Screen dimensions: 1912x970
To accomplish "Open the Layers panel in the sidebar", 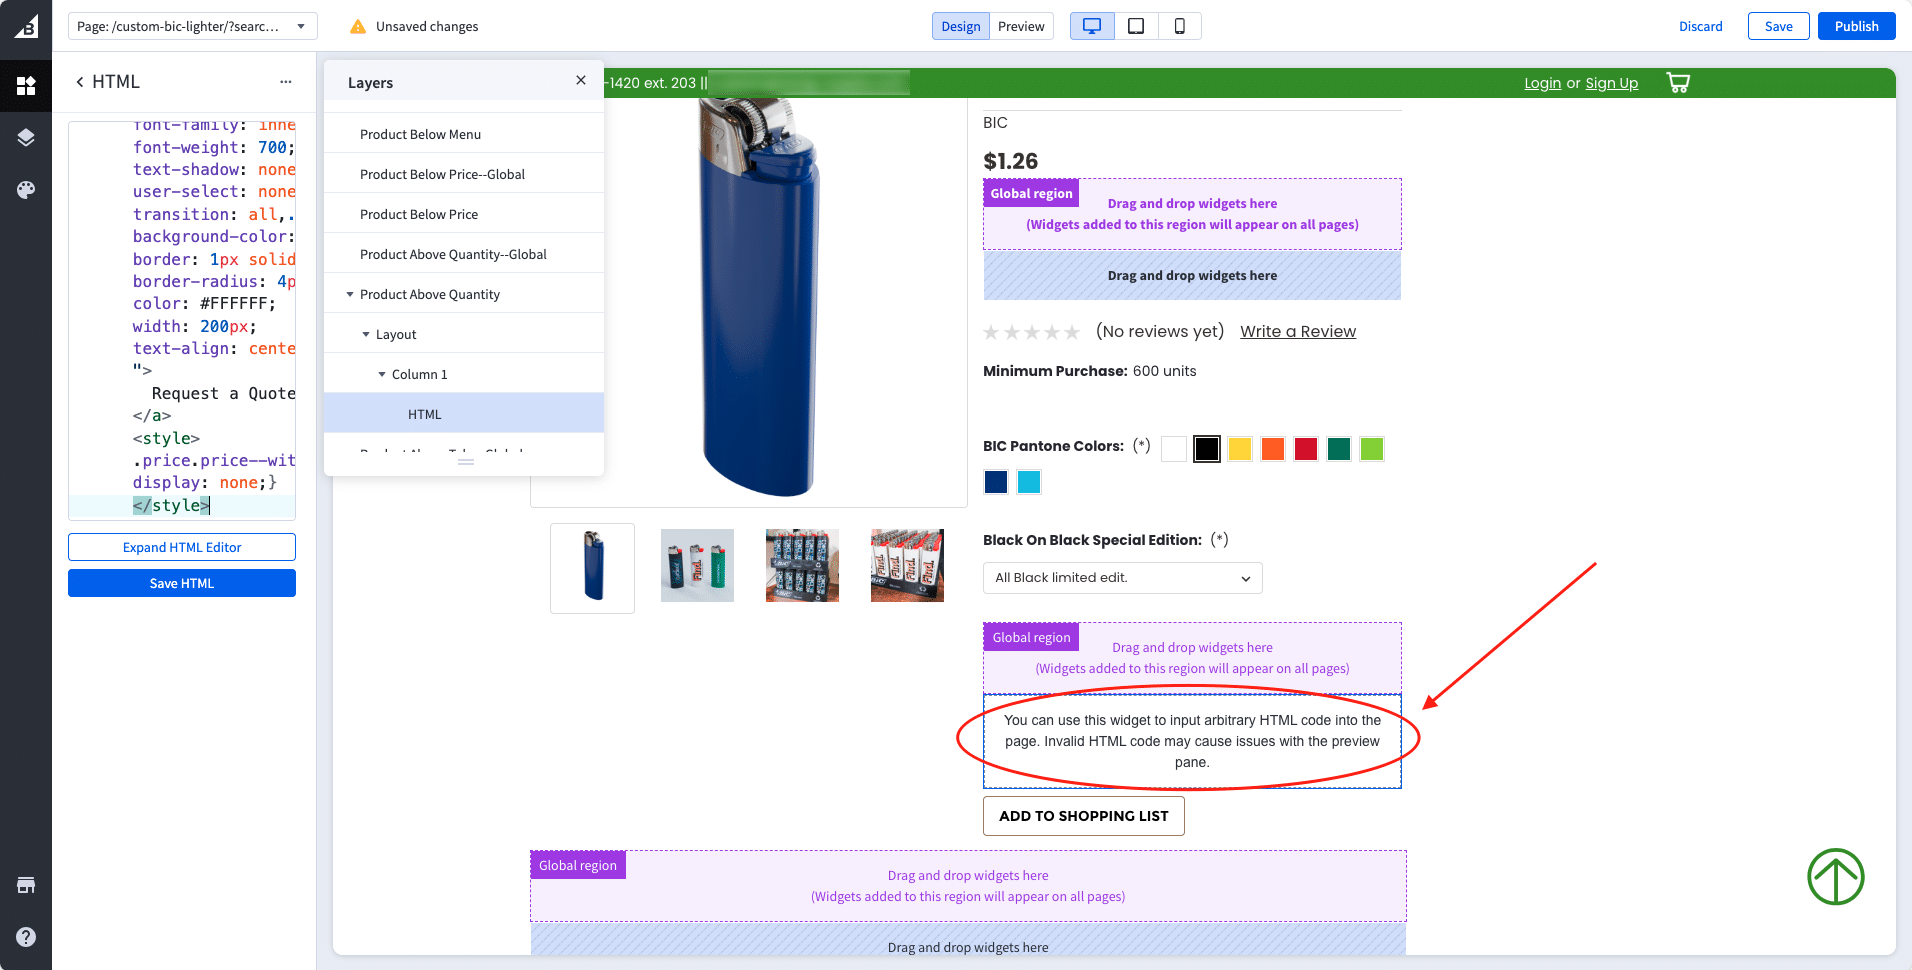I will click(26, 137).
